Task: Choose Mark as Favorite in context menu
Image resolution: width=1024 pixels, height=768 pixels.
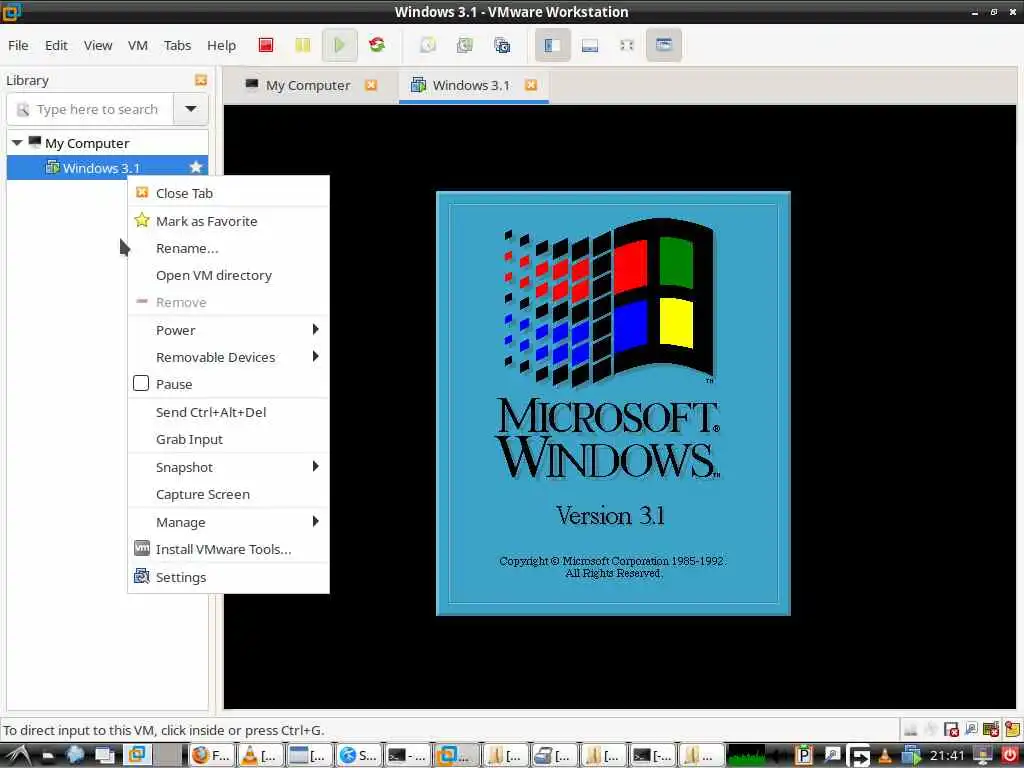Action: (228, 221)
